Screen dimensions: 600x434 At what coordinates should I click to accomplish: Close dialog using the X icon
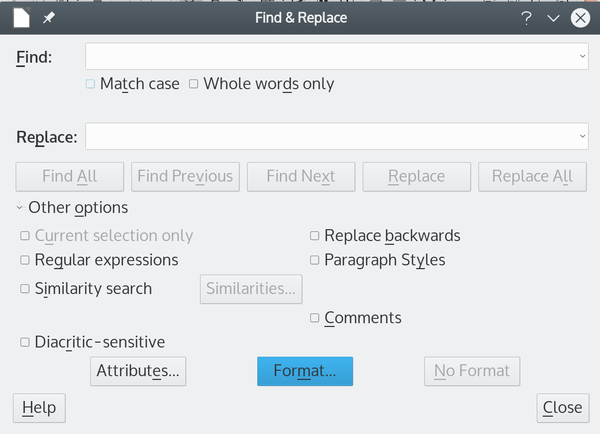580,18
